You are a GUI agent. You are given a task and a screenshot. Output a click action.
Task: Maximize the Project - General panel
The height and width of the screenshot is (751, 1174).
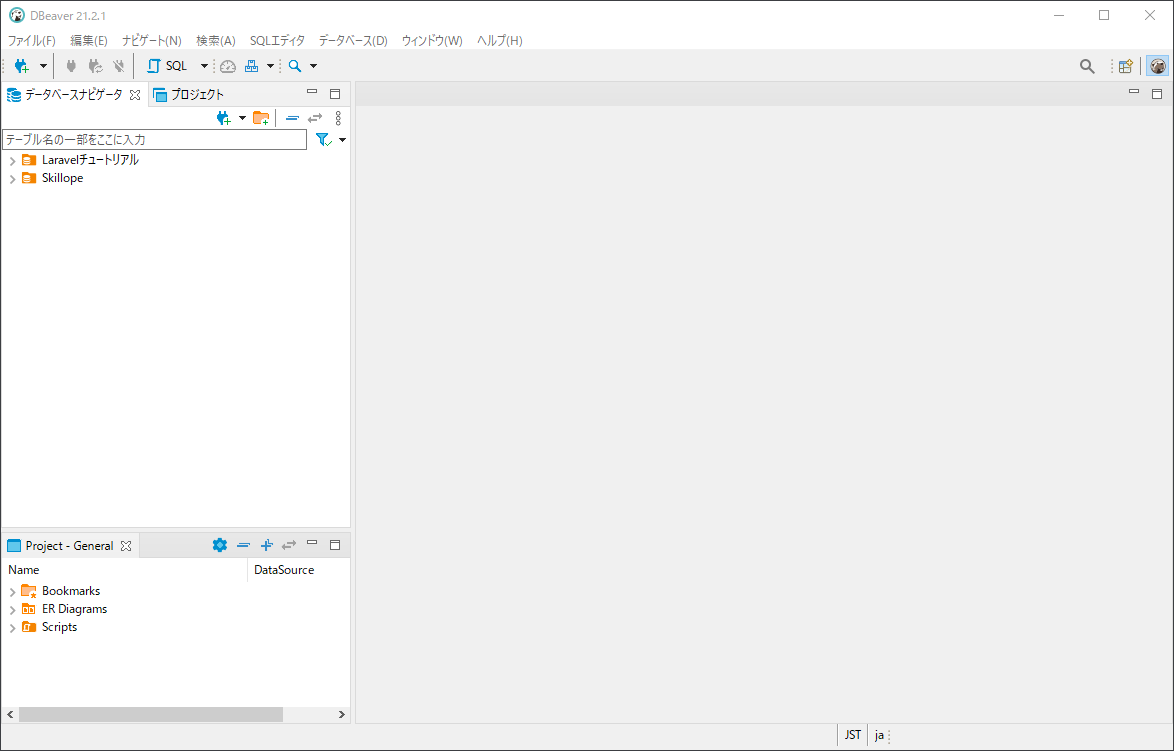pyautogui.click(x=335, y=545)
